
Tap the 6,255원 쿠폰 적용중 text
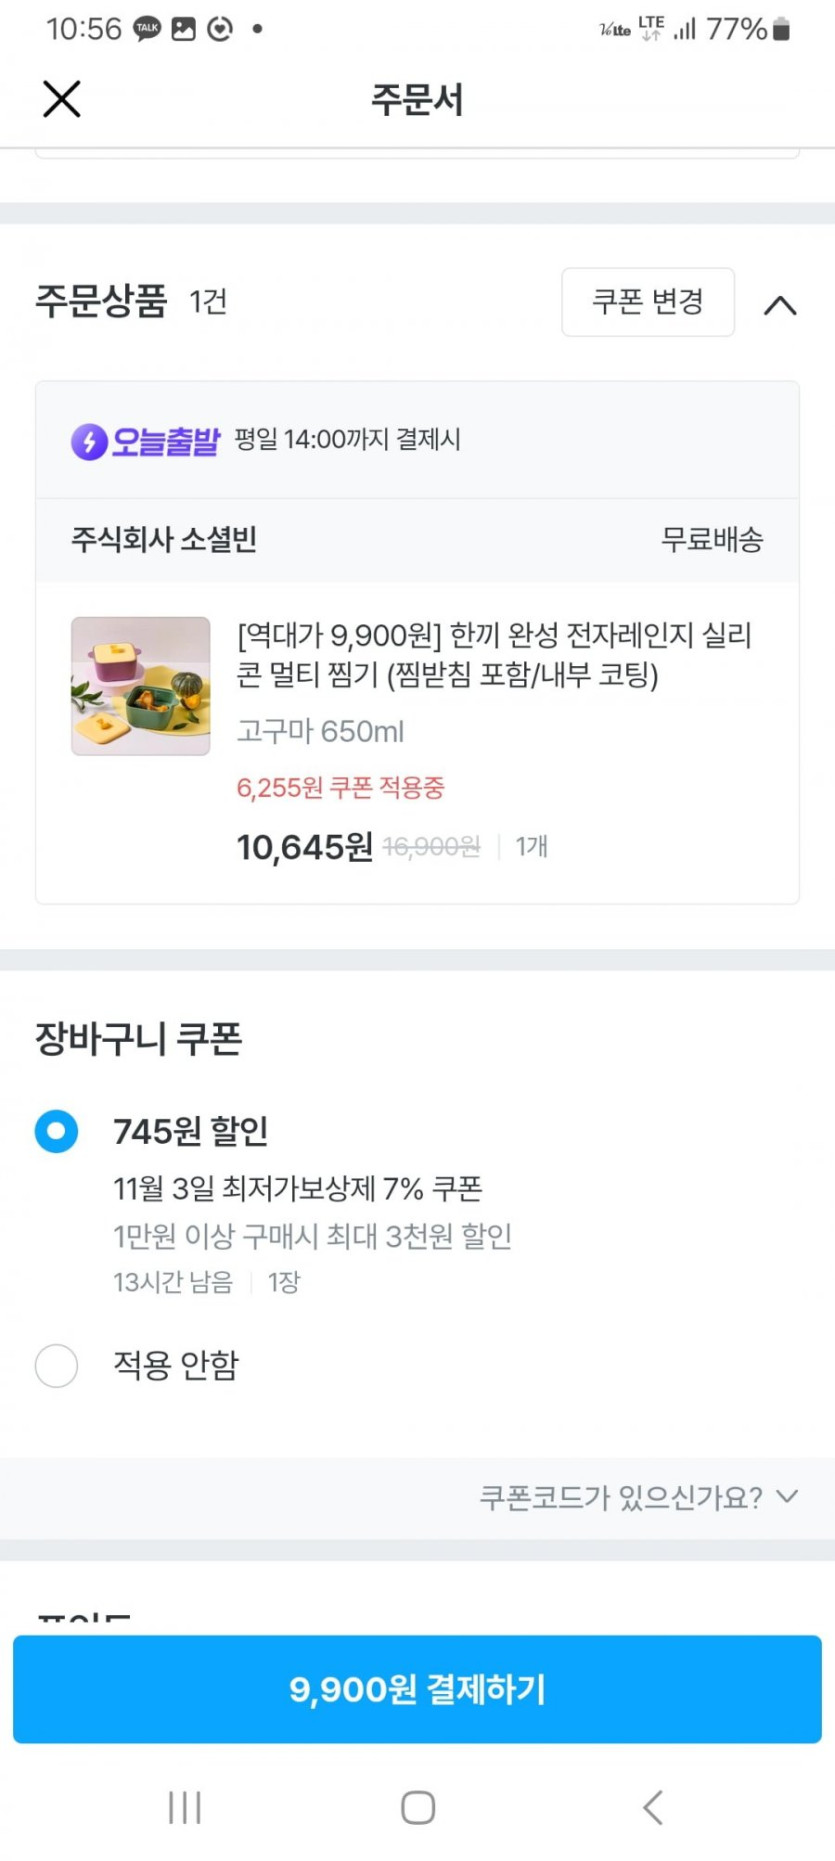coord(340,788)
